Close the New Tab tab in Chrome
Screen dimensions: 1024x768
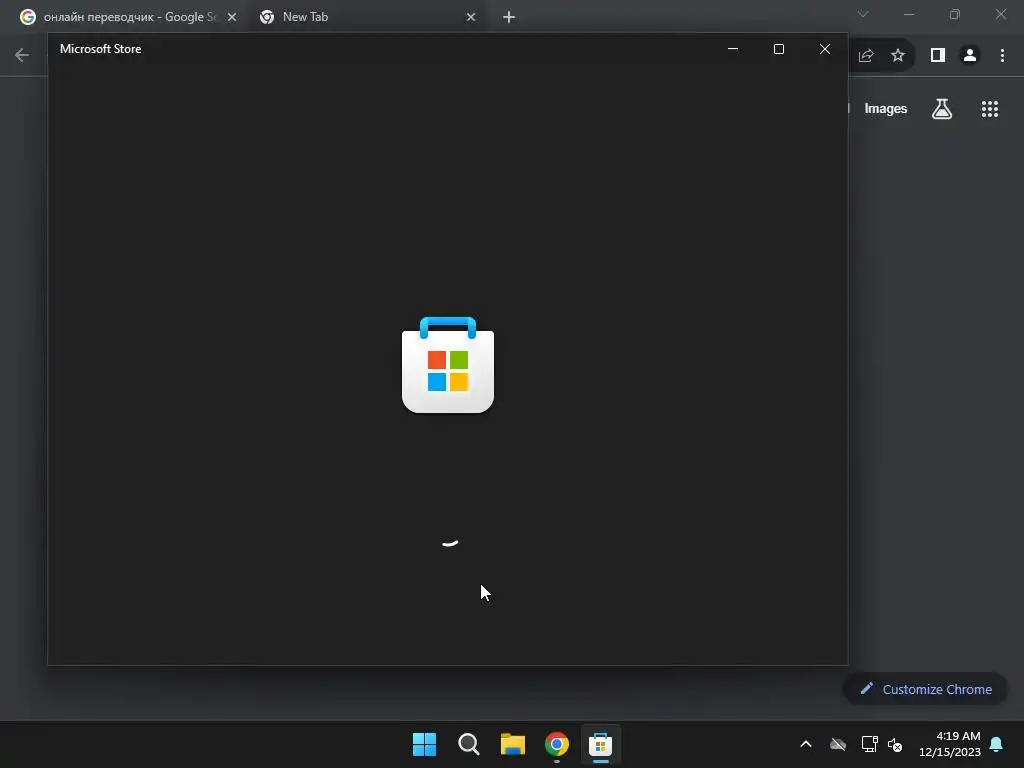(x=471, y=17)
